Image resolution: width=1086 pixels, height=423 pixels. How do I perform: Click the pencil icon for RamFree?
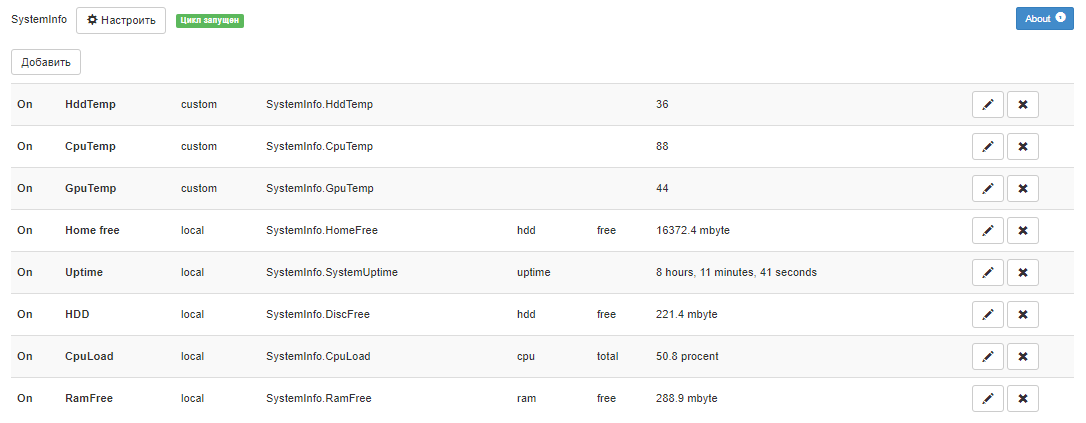pyautogui.click(x=987, y=399)
